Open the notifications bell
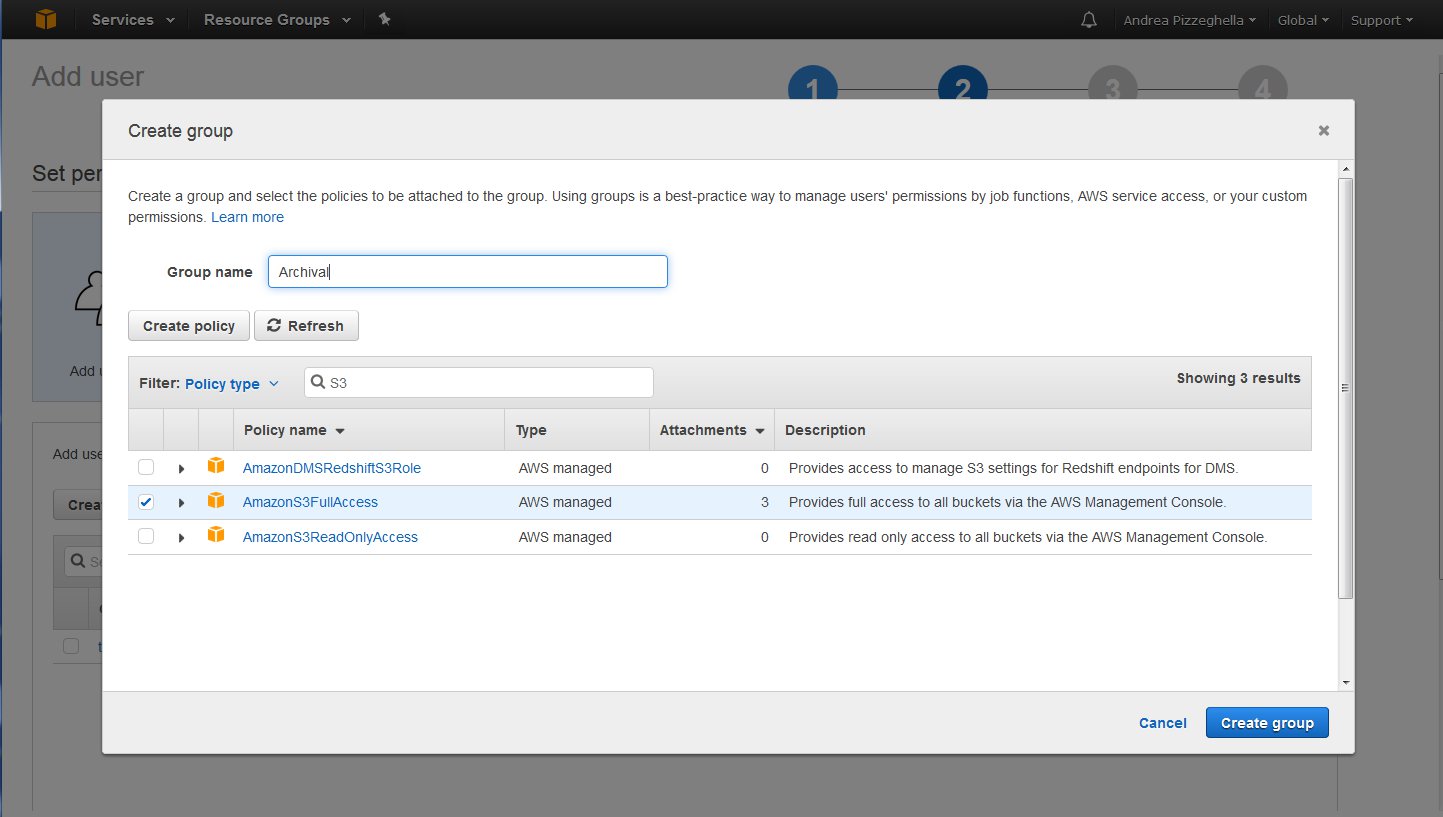The image size is (1443, 817). pyautogui.click(x=1089, y=20)
